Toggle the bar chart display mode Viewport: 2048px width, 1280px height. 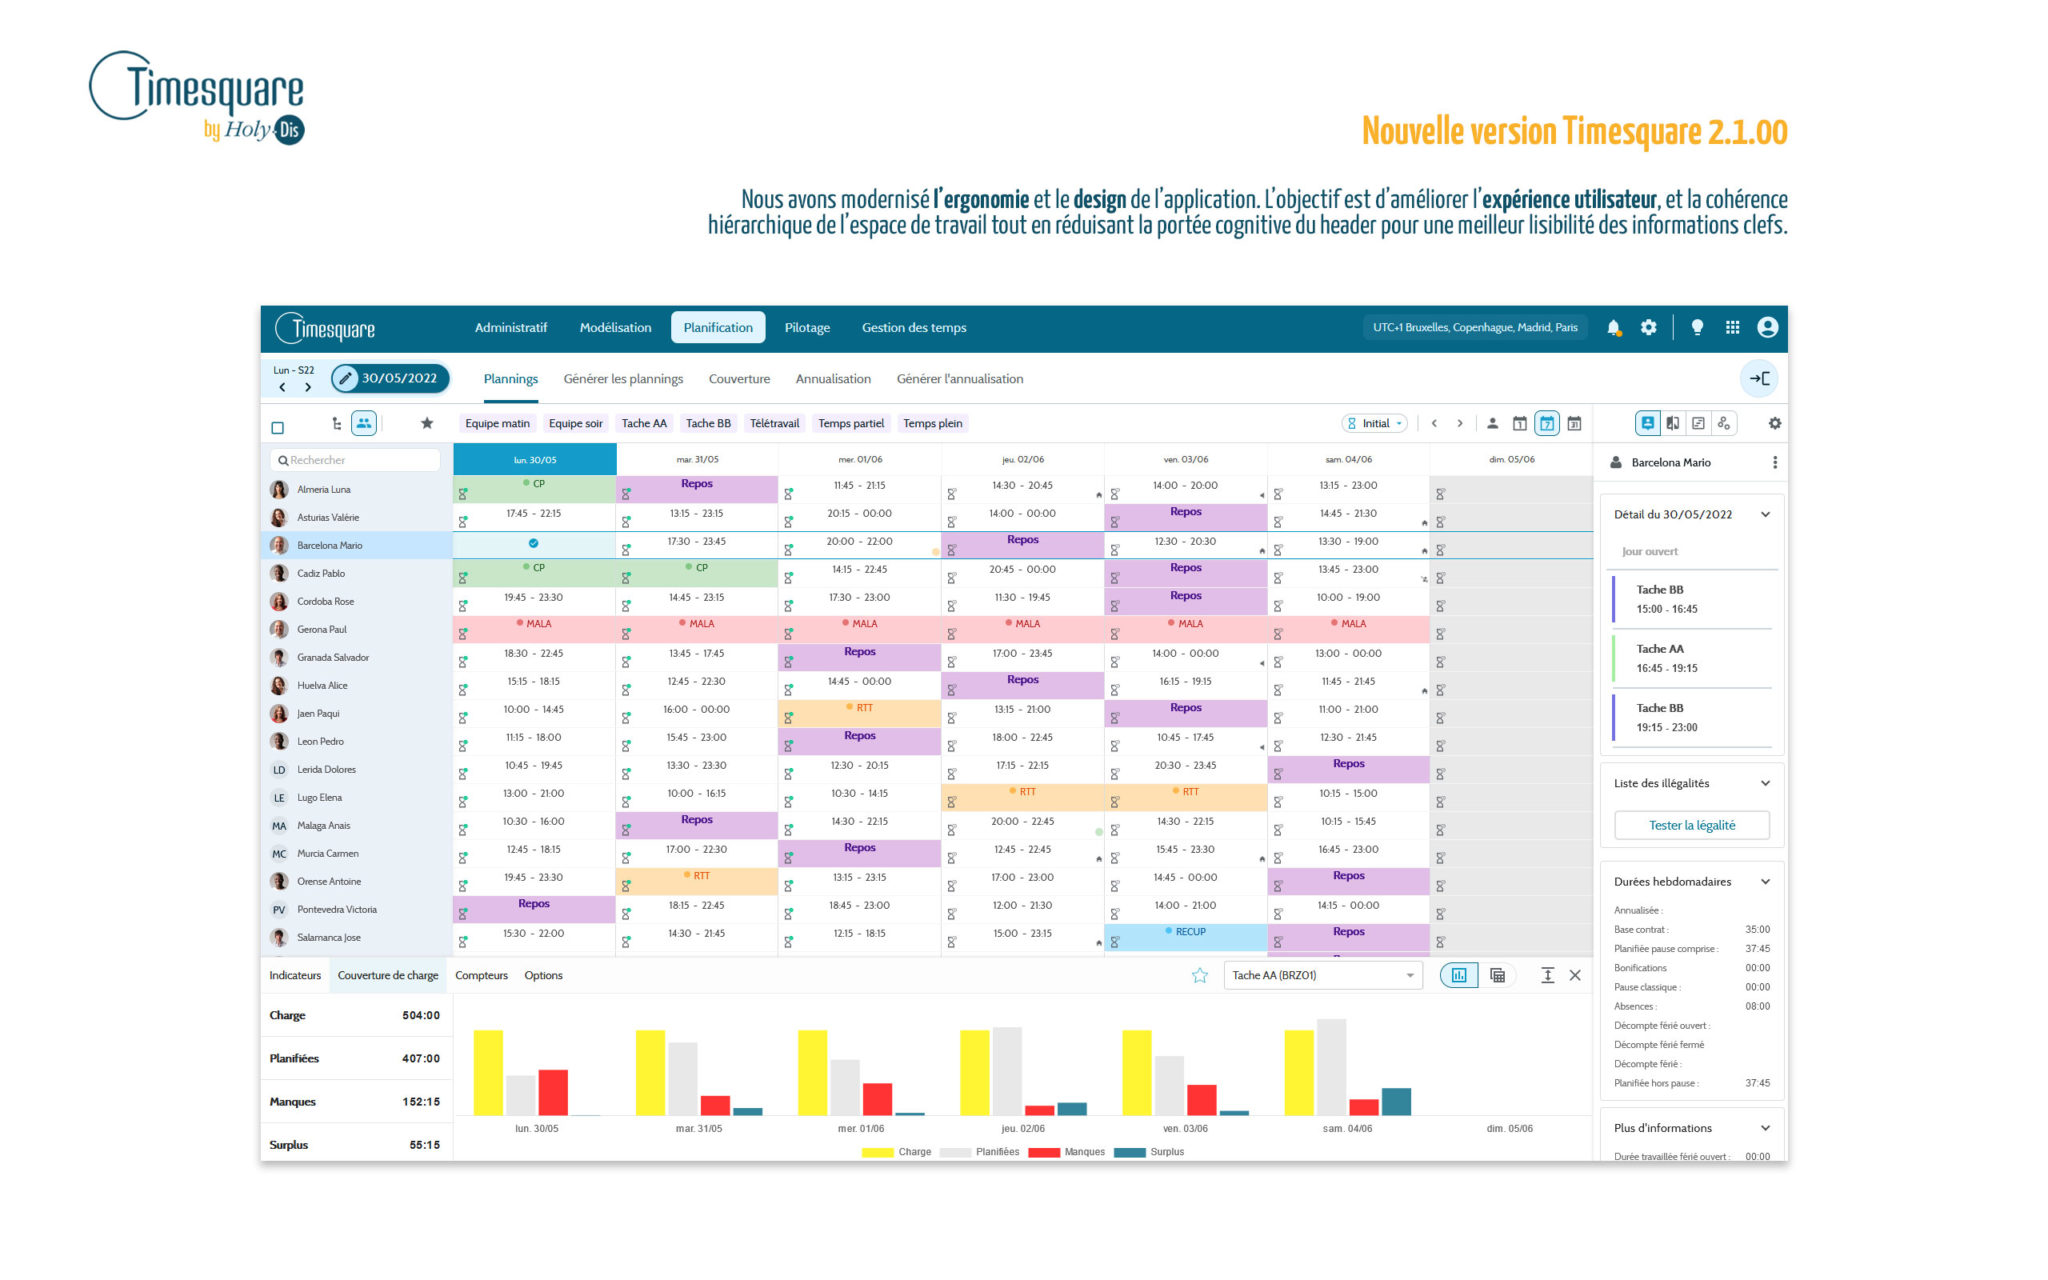(x=1459, y=975)
